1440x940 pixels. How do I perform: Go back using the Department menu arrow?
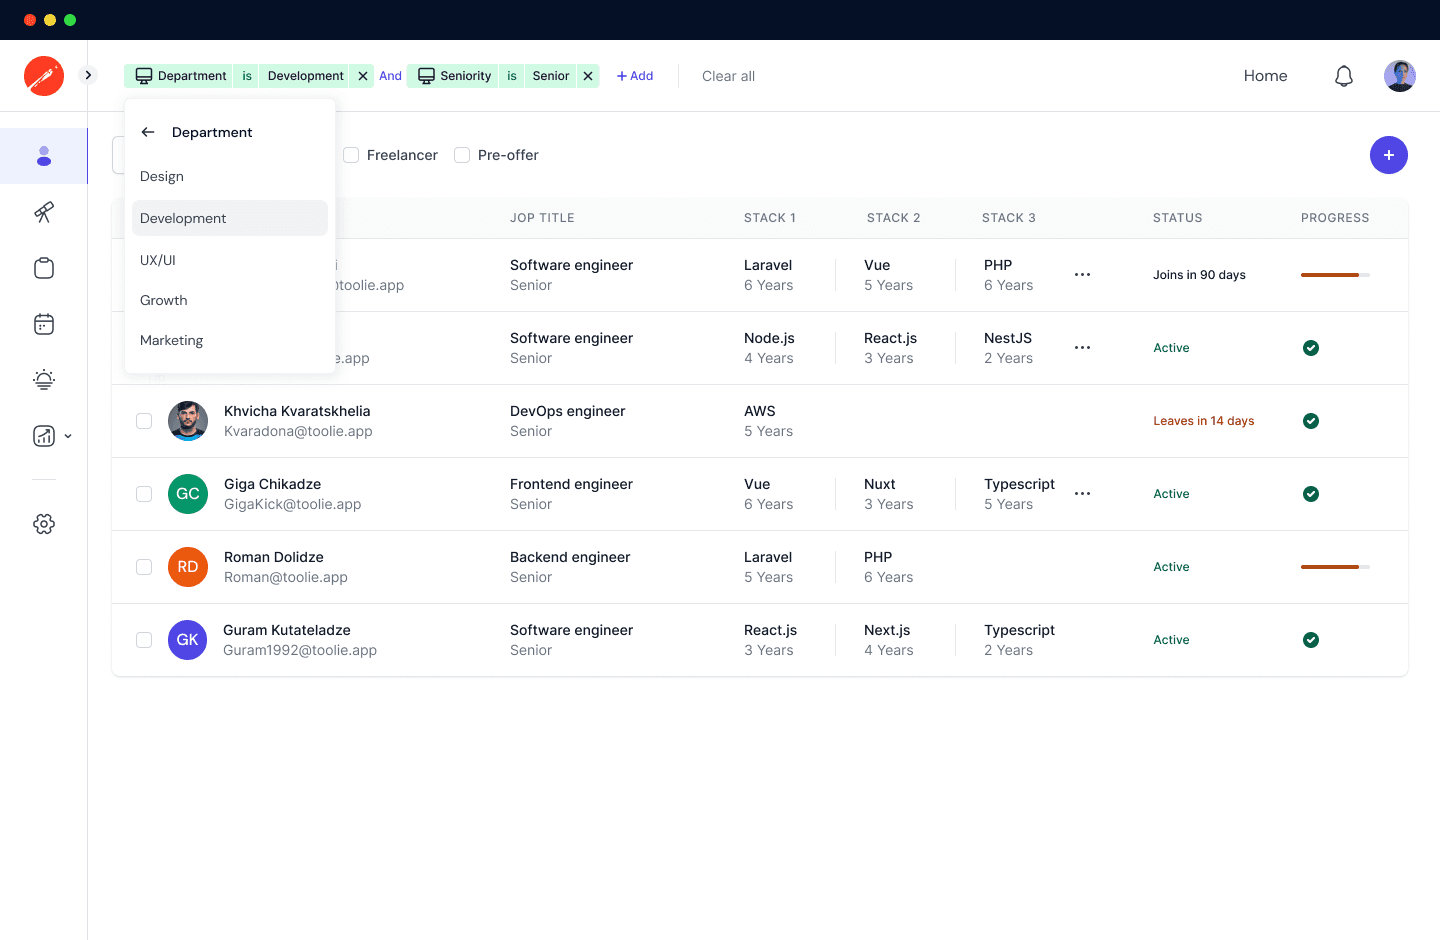tap(147, 131)
